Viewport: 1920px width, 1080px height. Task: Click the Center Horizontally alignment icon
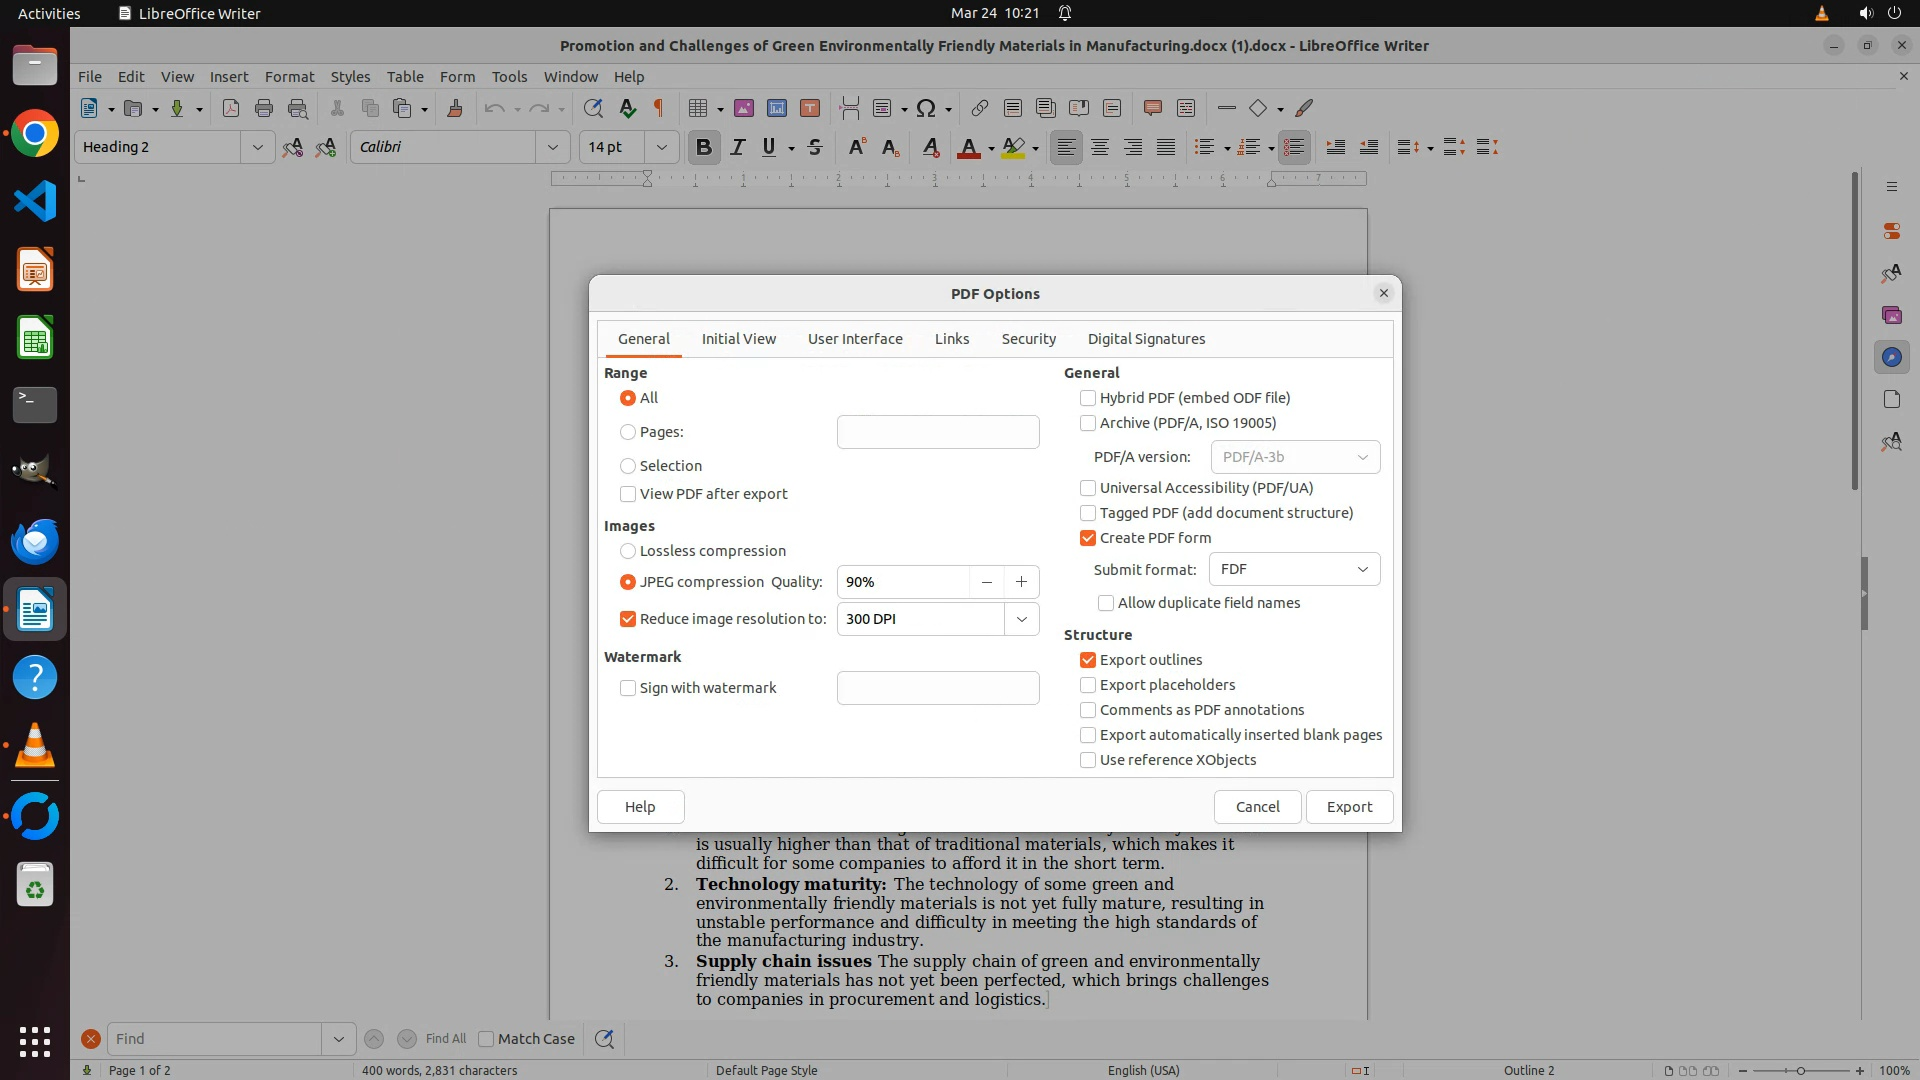coord(1100,147)
